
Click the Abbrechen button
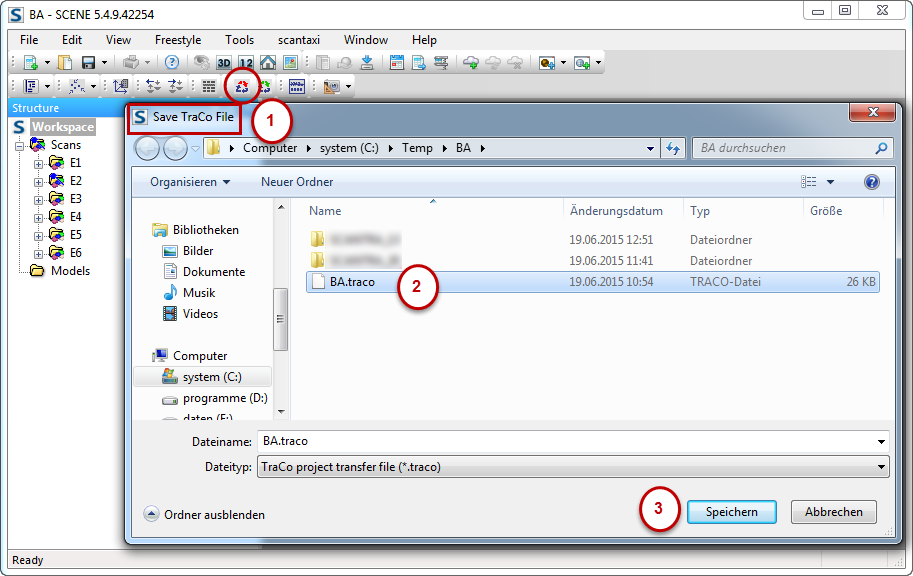coord(834,512)
